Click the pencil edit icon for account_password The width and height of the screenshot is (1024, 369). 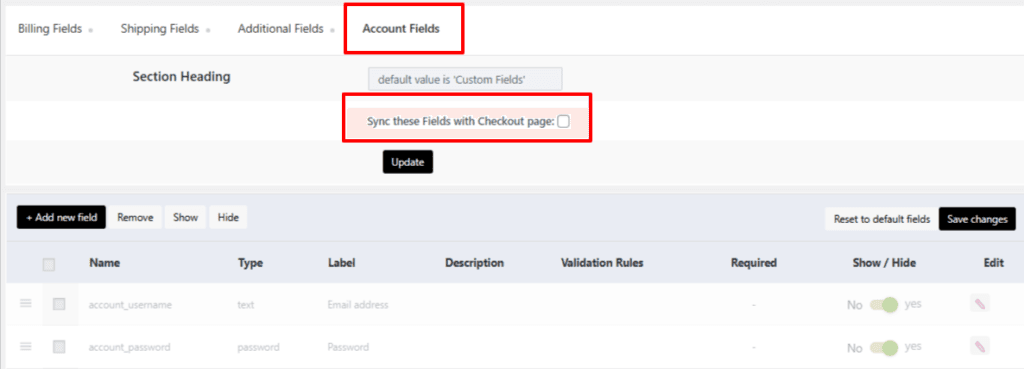979,346
